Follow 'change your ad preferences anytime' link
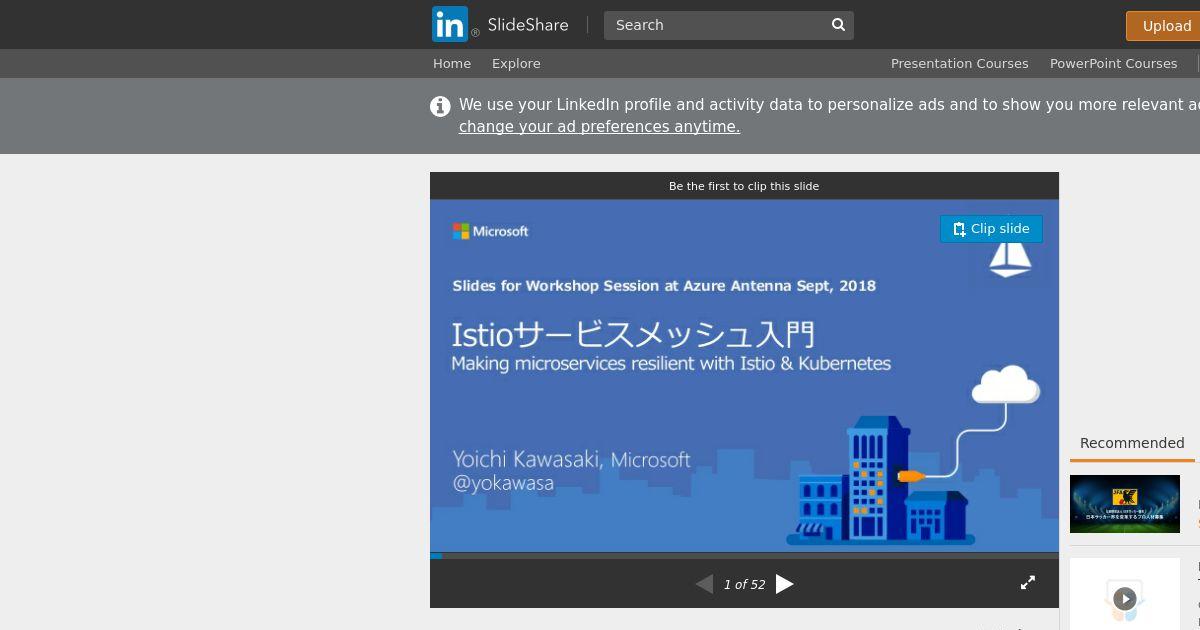Screen dimensions: 1200x630 pos(599,127)
